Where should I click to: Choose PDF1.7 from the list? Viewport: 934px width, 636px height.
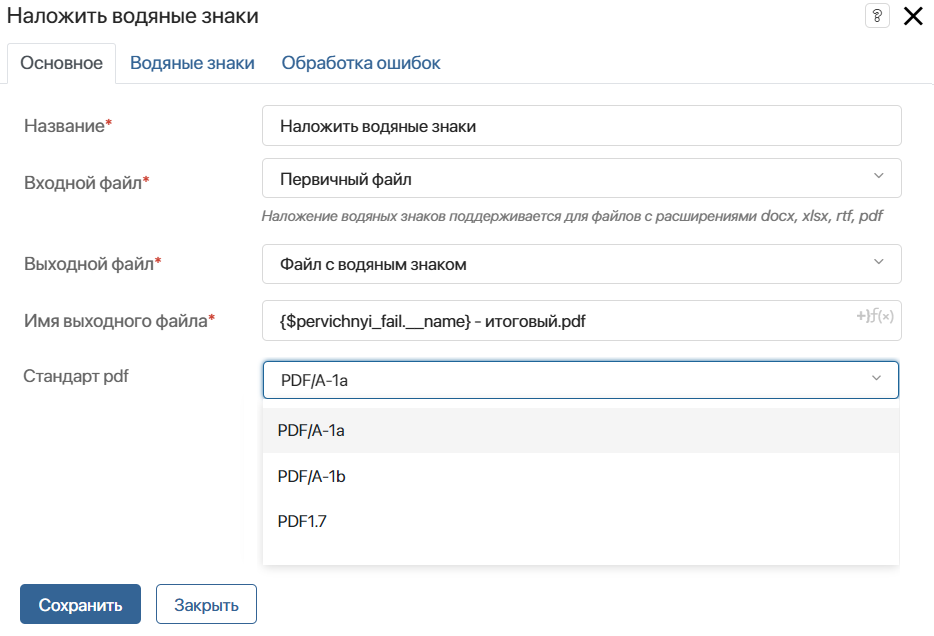click(x=581, y=521)
